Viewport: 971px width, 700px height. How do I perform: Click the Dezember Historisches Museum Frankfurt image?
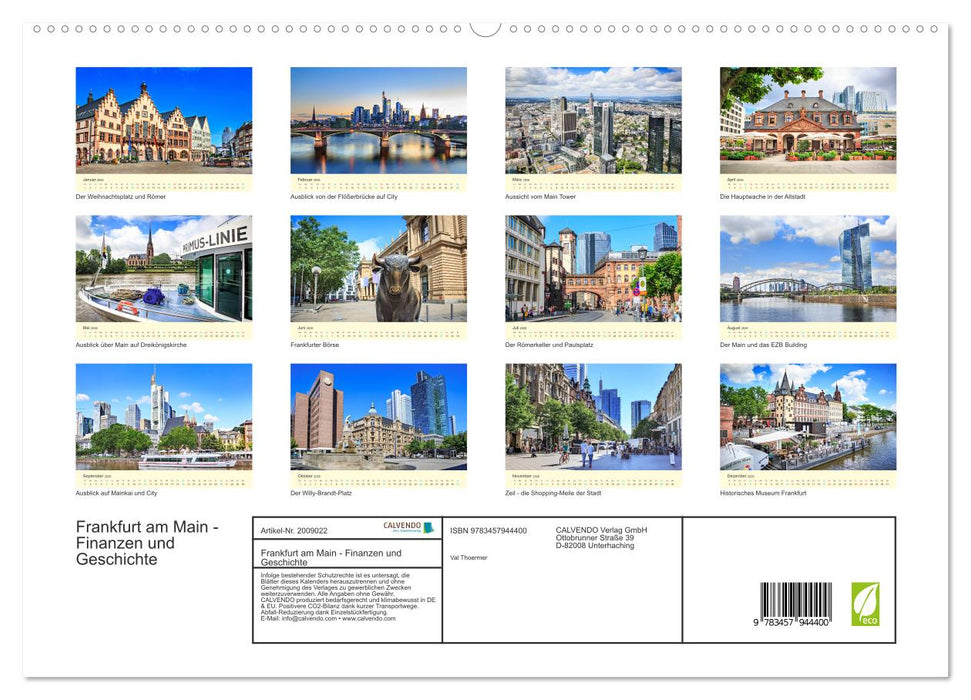click(808, 420)
